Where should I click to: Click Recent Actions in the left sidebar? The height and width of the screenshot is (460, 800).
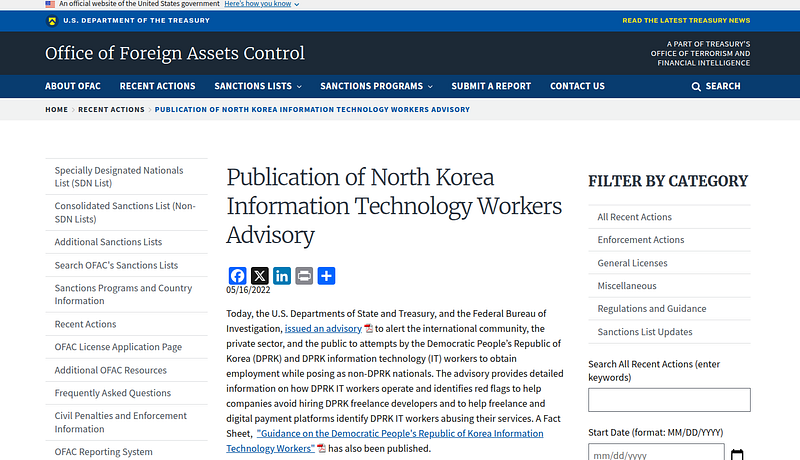coord(127,324)
